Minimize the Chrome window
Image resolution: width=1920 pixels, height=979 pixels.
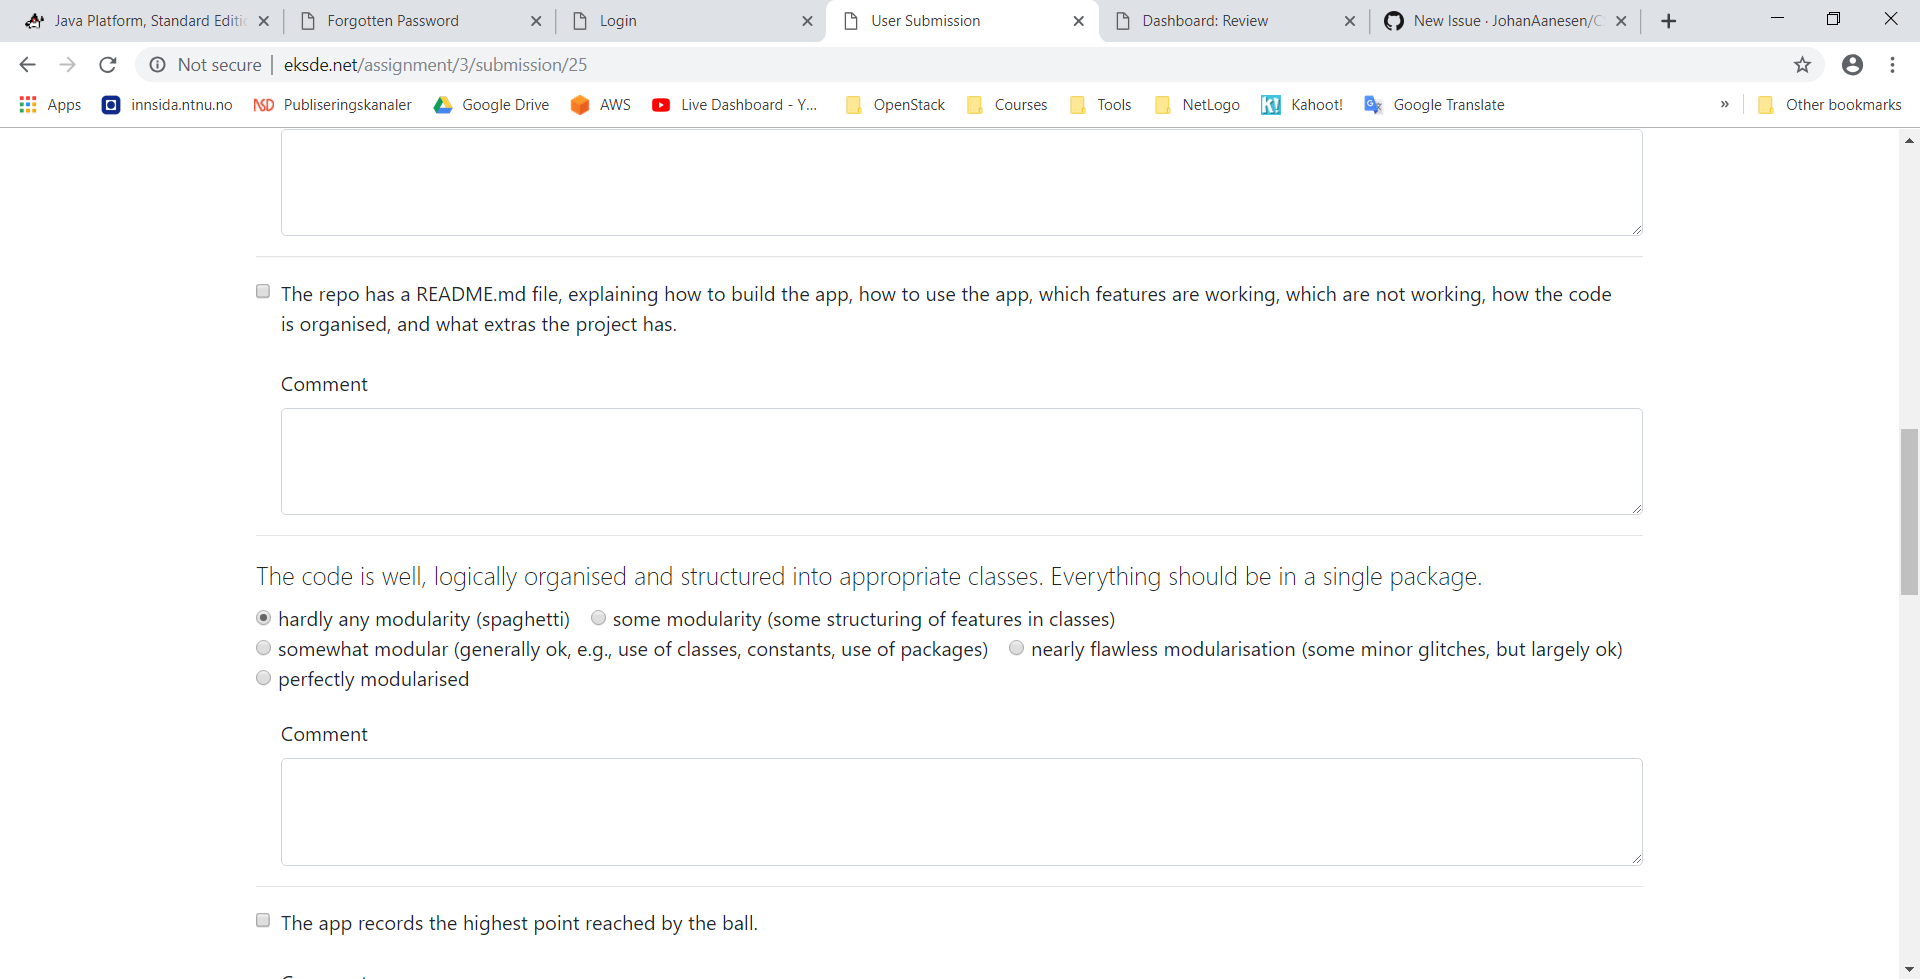(1777, 19)
